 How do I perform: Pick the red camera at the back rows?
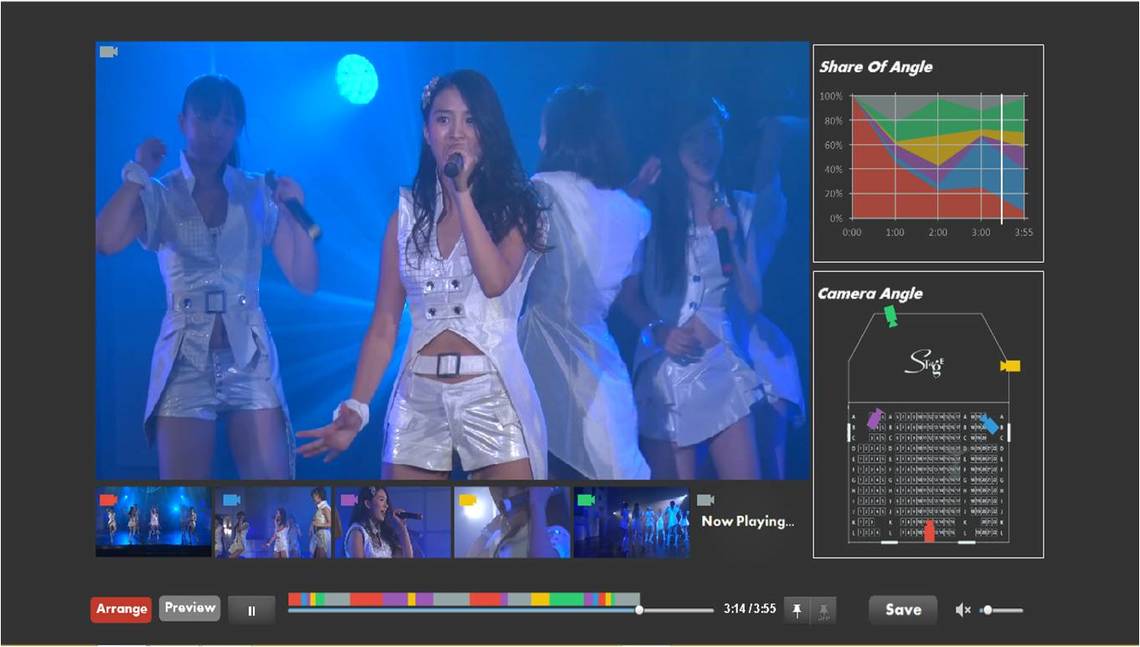tap(929, 531)
